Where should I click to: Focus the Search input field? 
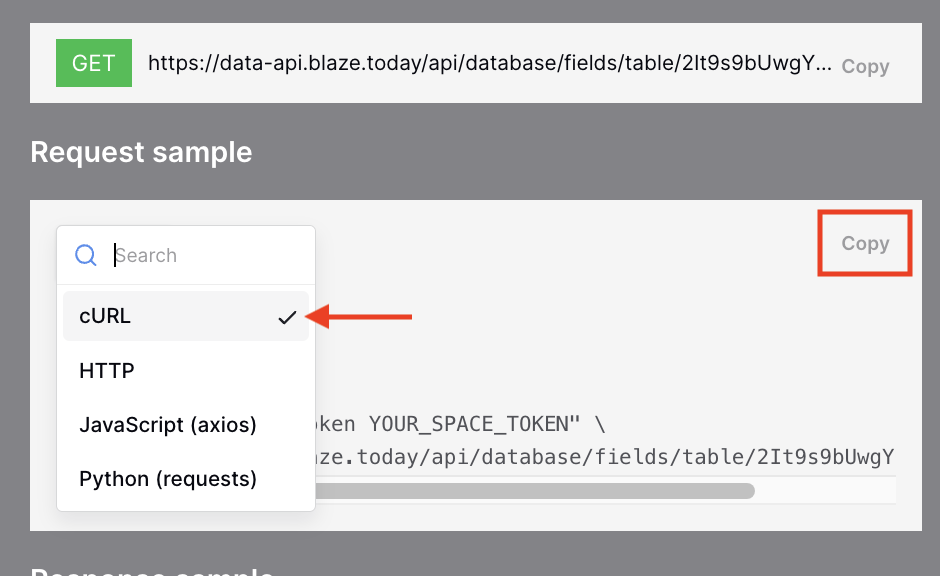click(210, 255)
